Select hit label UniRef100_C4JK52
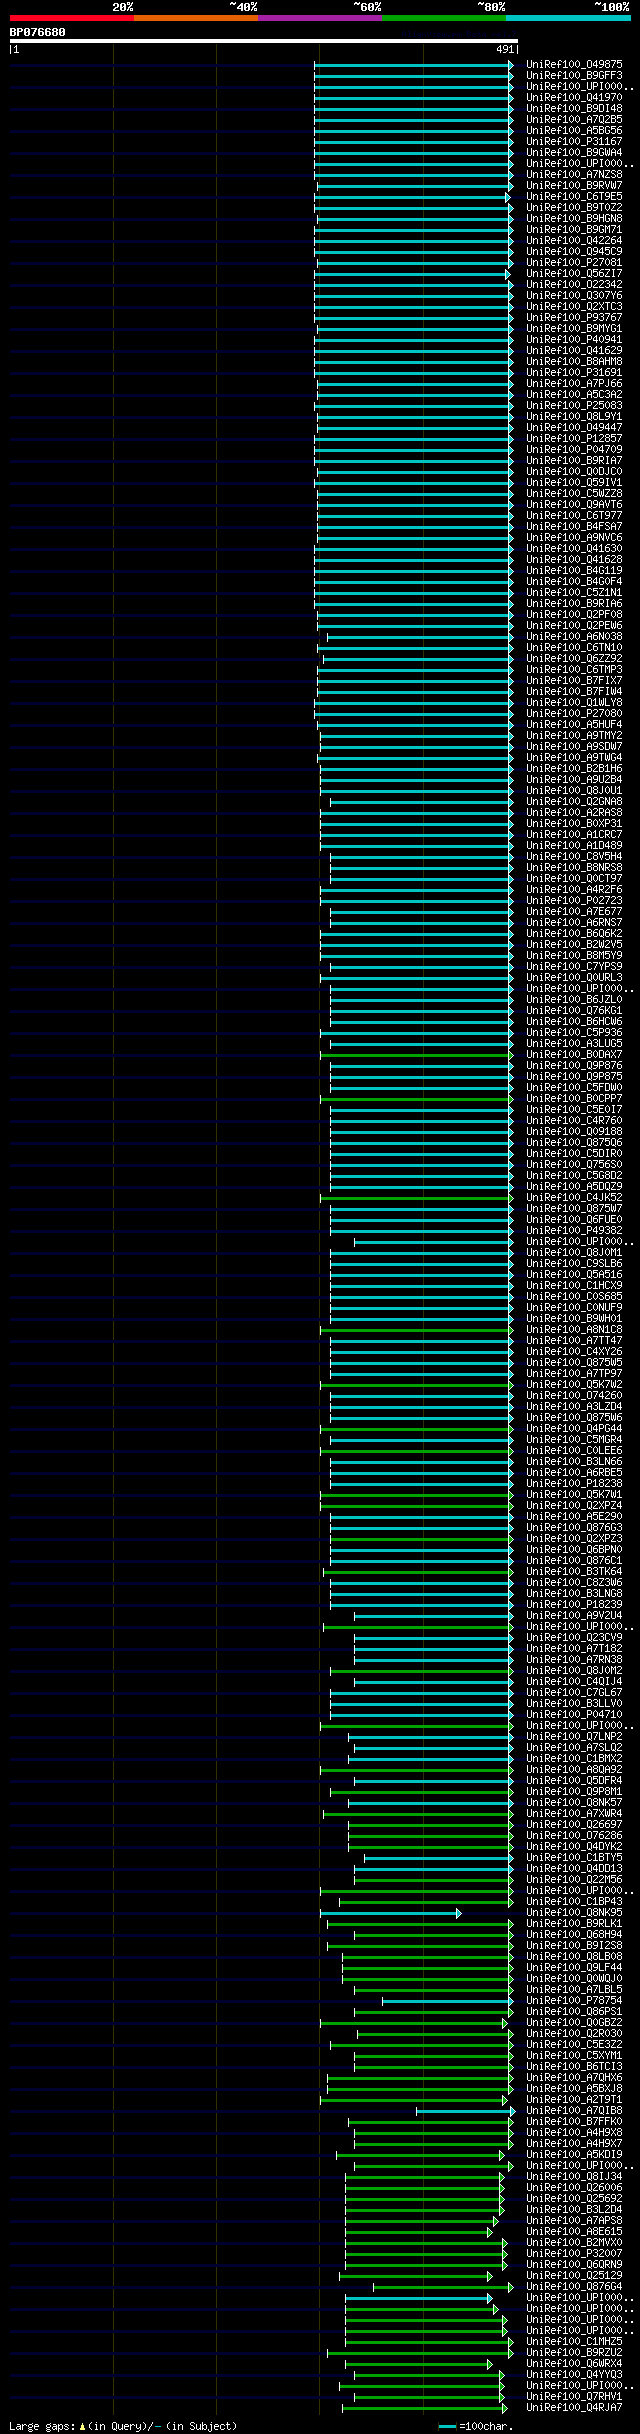The width and height of the screenshot is (640, 2434). point(574,1197)
